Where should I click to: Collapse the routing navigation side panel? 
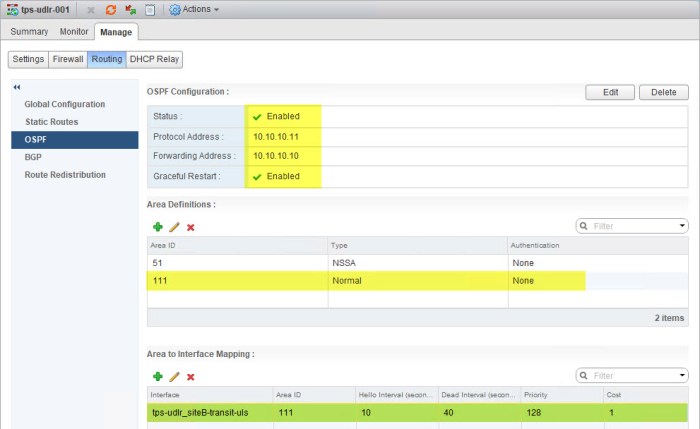point(17,87)
